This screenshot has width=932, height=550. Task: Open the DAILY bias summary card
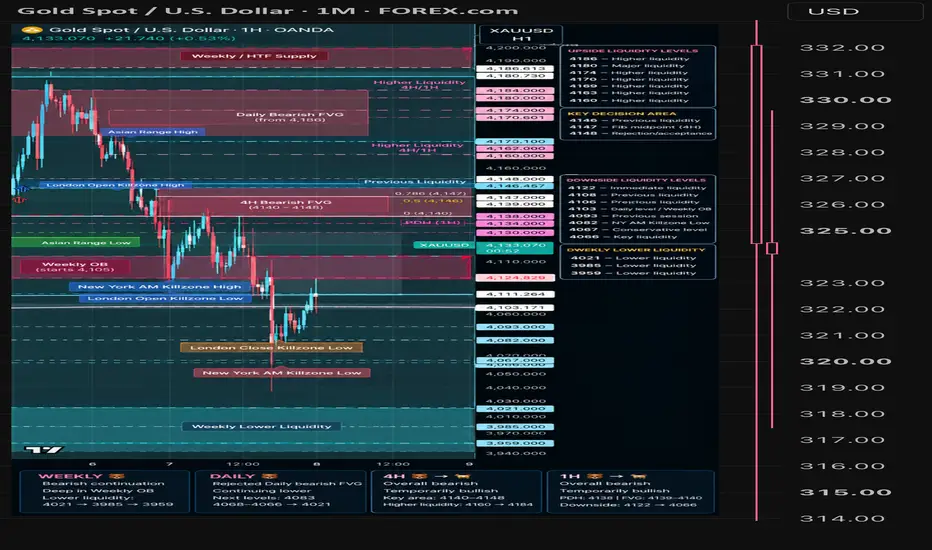coord(281,492)
